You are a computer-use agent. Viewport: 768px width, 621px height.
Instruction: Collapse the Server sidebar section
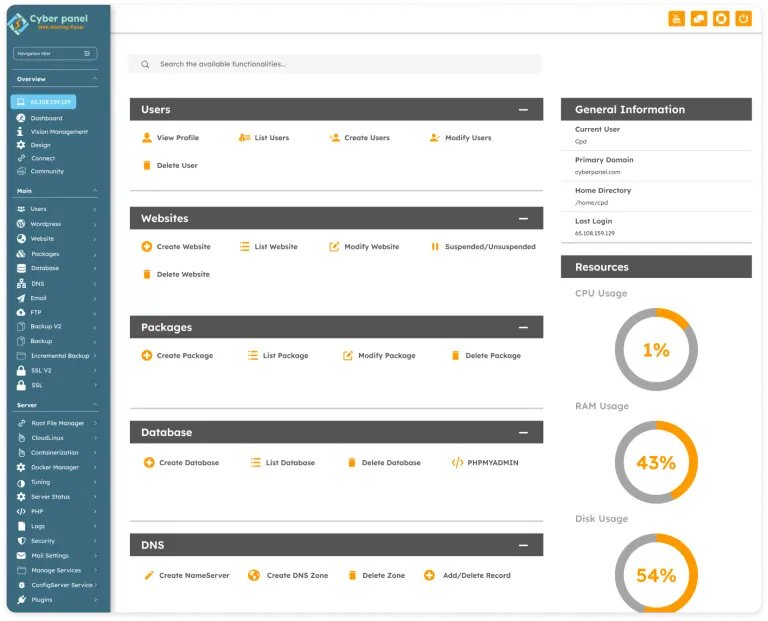click(95, 405)
